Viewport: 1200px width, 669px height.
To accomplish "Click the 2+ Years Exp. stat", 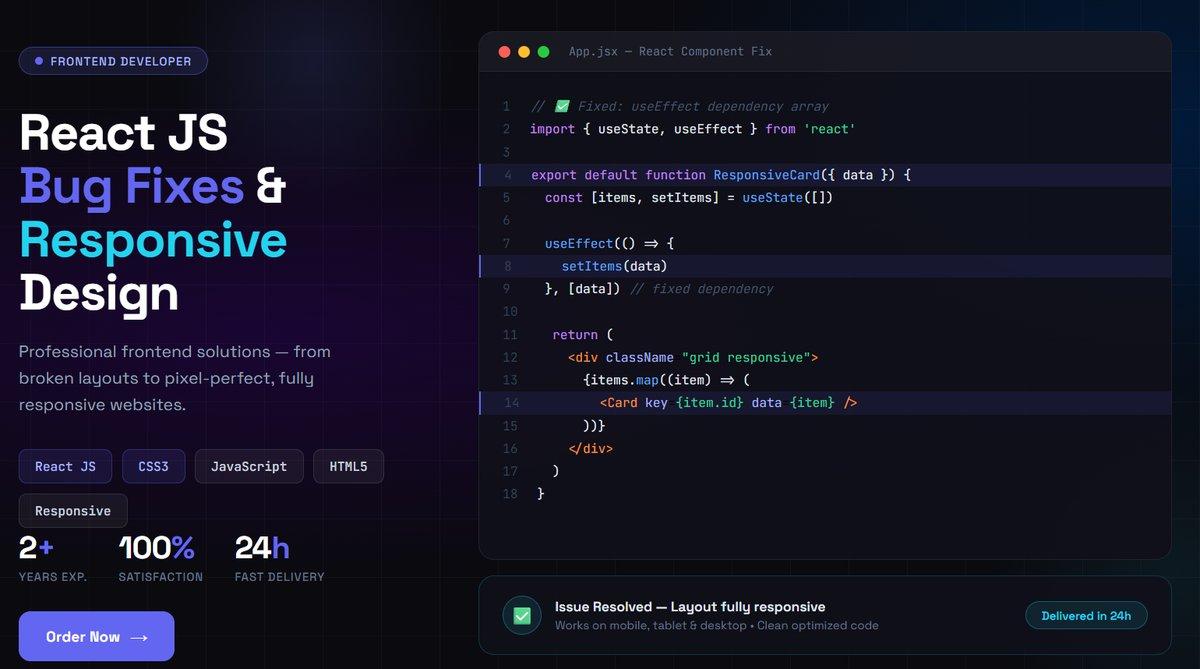I will (53, 558).
